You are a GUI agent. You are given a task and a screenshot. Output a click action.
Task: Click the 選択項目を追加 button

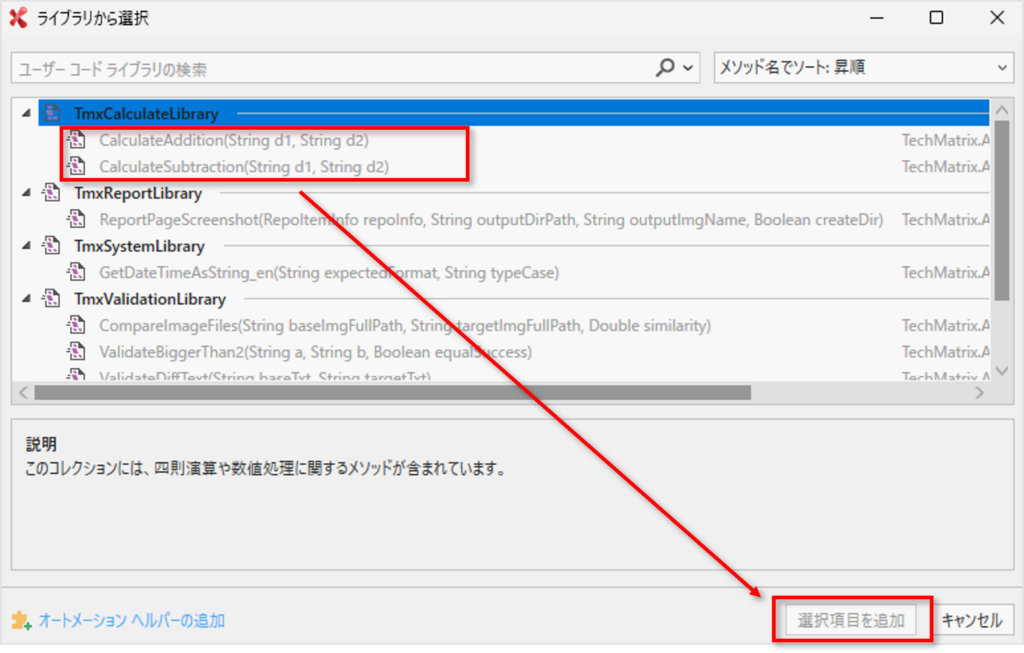851,620
